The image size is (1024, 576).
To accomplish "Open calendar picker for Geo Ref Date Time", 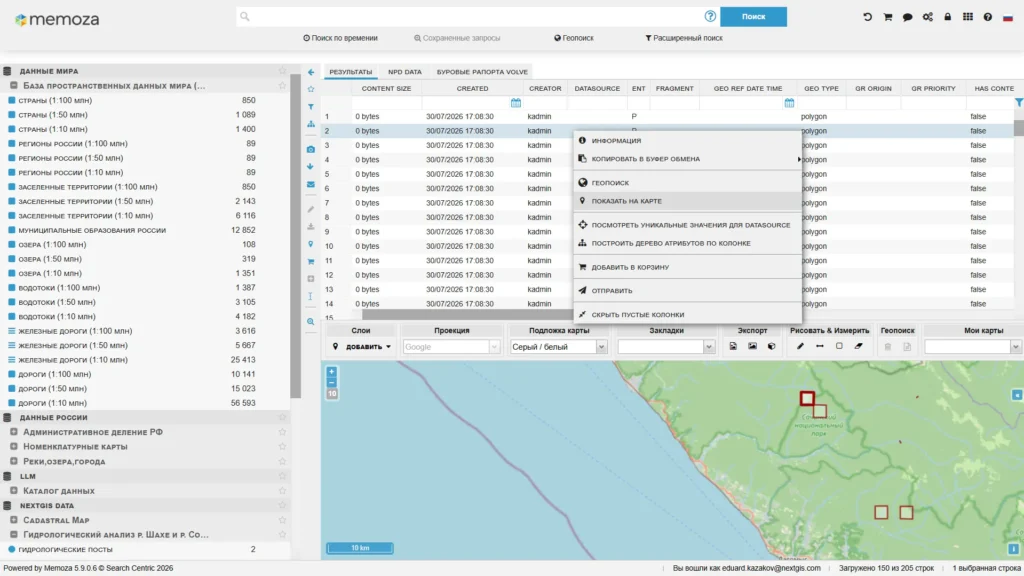I will (789, 103).
